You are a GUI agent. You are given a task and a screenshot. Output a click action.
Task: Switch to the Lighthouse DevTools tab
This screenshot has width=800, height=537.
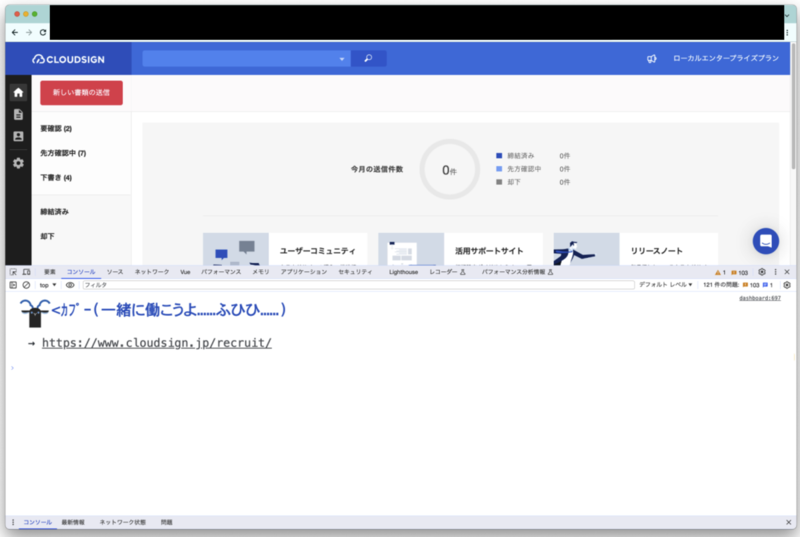coord(403,272)
